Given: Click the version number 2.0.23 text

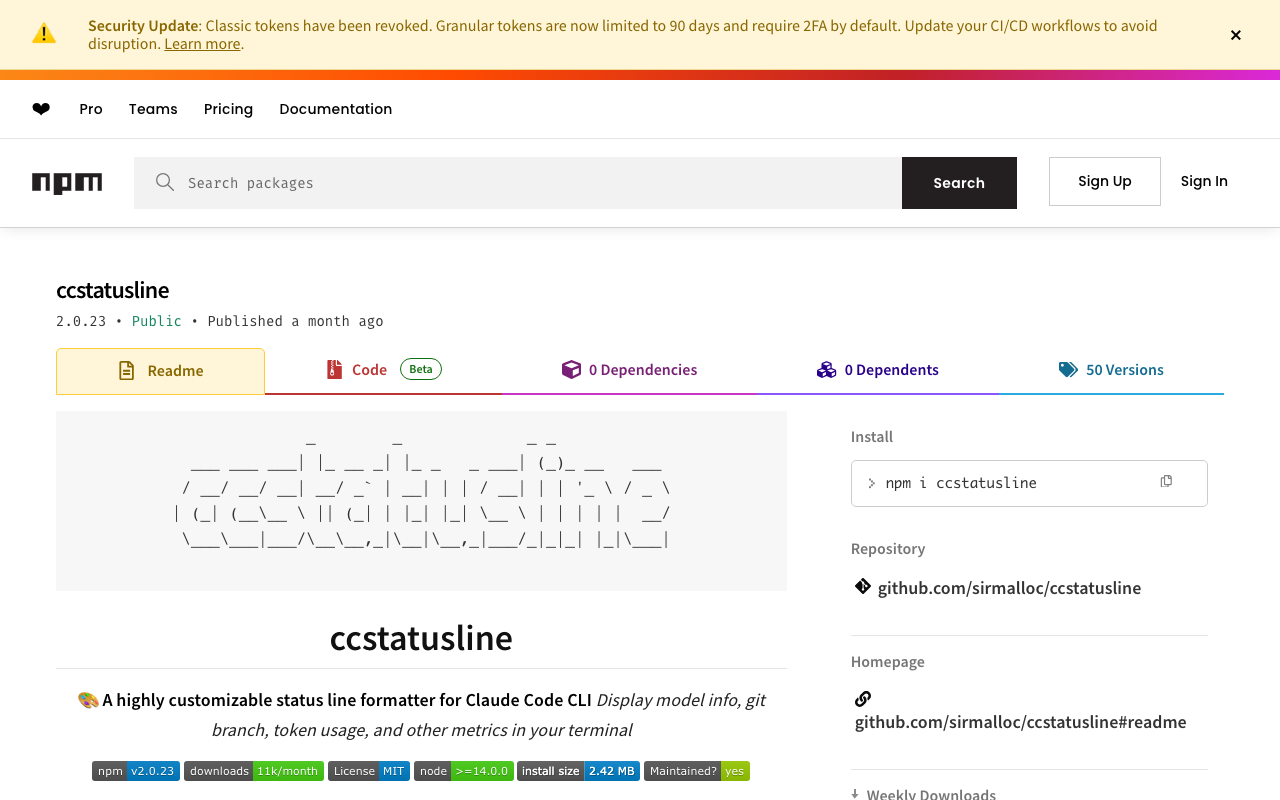Looking at the screenshot, I should 81,321.
